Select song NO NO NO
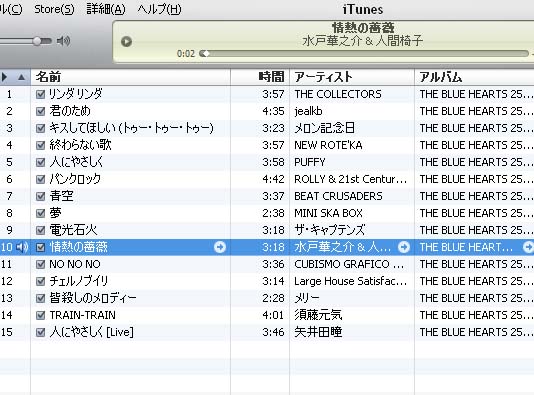This screenshot has width=534, height=395. pyautogui.click(x=75, y=264)
